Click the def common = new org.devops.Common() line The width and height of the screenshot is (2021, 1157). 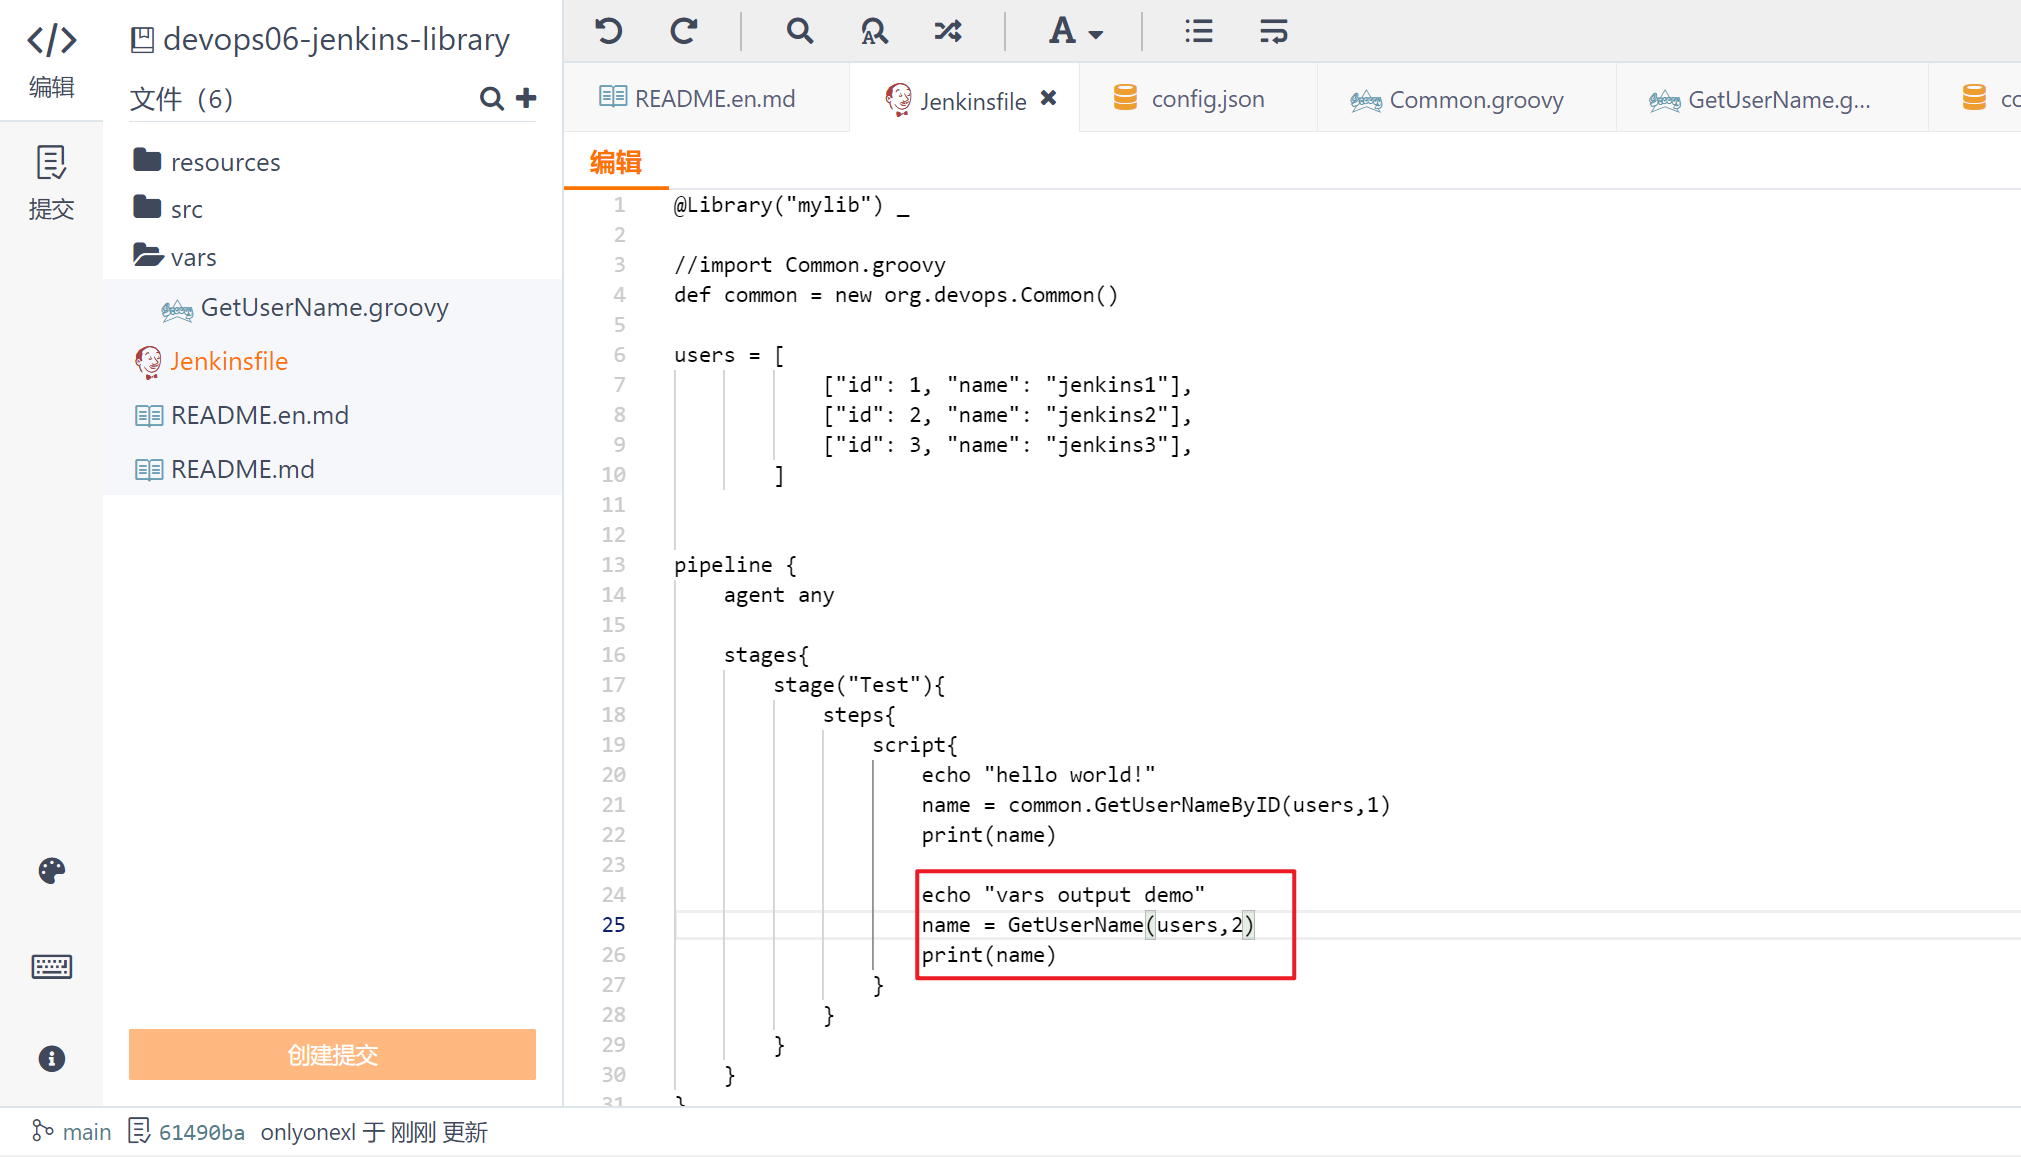coord(896,295)
